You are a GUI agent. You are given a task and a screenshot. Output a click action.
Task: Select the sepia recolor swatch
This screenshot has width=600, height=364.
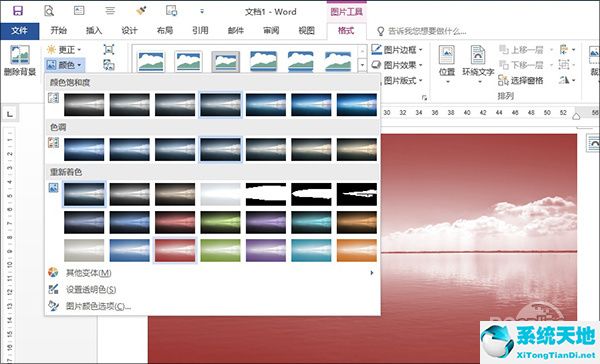pyautogui.click(x=175, y=194)
